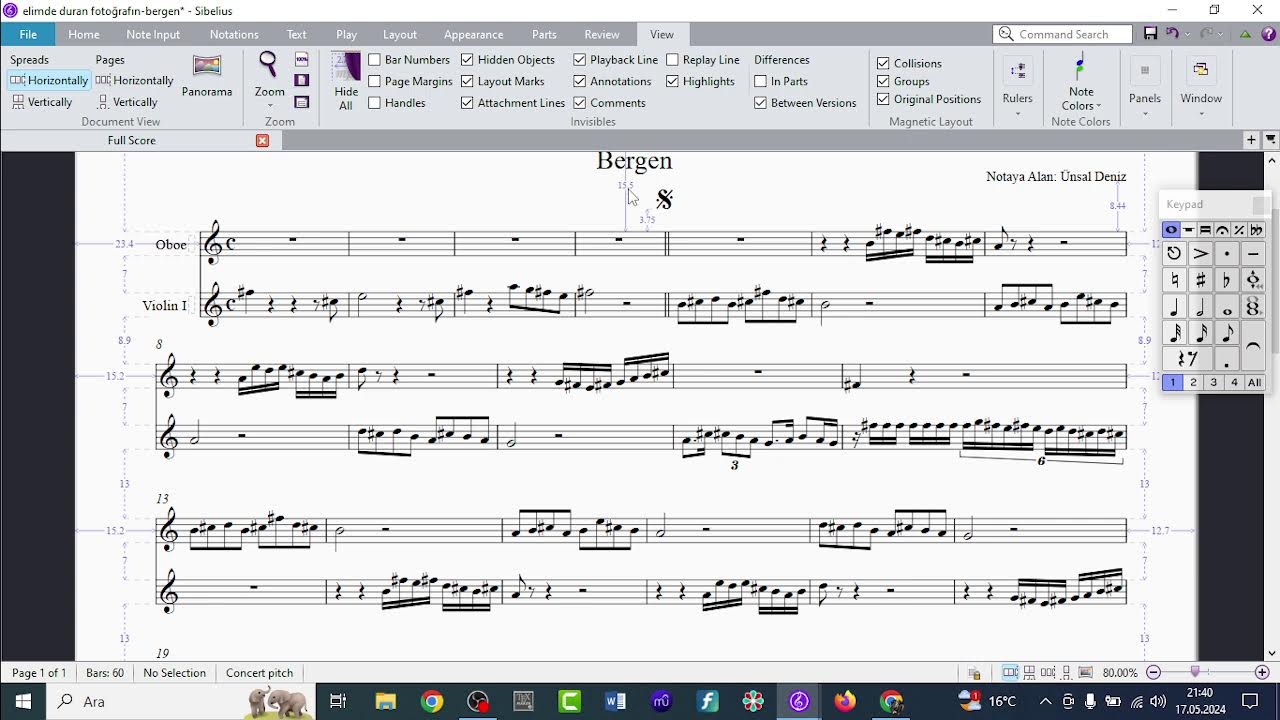Viewport: 1280px width, 720px height.
Task: Switch to the Review tab
Action: point(602,34)
